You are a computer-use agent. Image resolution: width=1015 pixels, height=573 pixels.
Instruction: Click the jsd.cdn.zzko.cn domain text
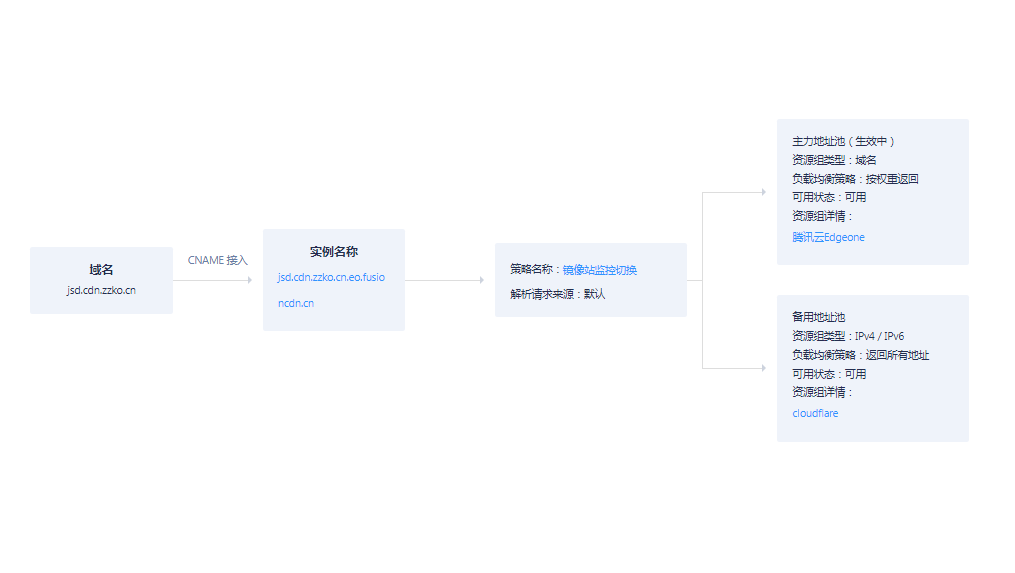[x=101, y=290]
